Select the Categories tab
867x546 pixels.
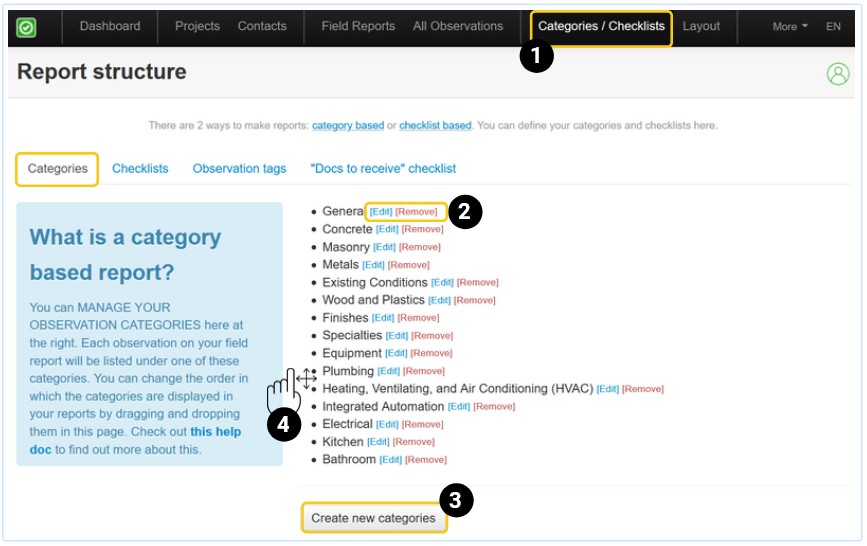click(58, 169)
